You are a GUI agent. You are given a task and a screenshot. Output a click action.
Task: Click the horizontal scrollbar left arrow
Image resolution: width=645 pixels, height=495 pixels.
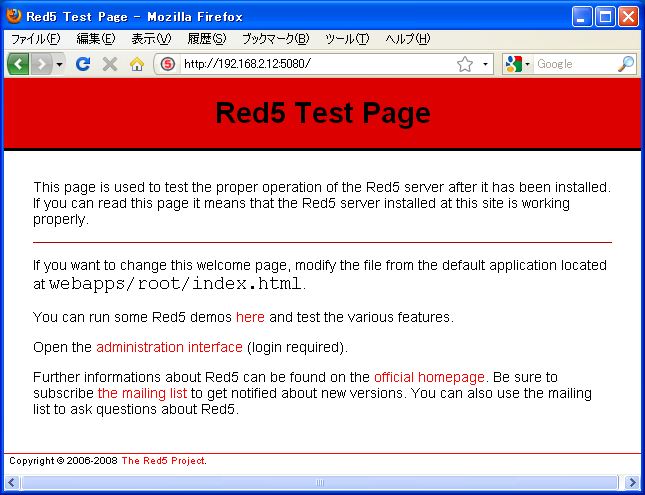(11, 482)
